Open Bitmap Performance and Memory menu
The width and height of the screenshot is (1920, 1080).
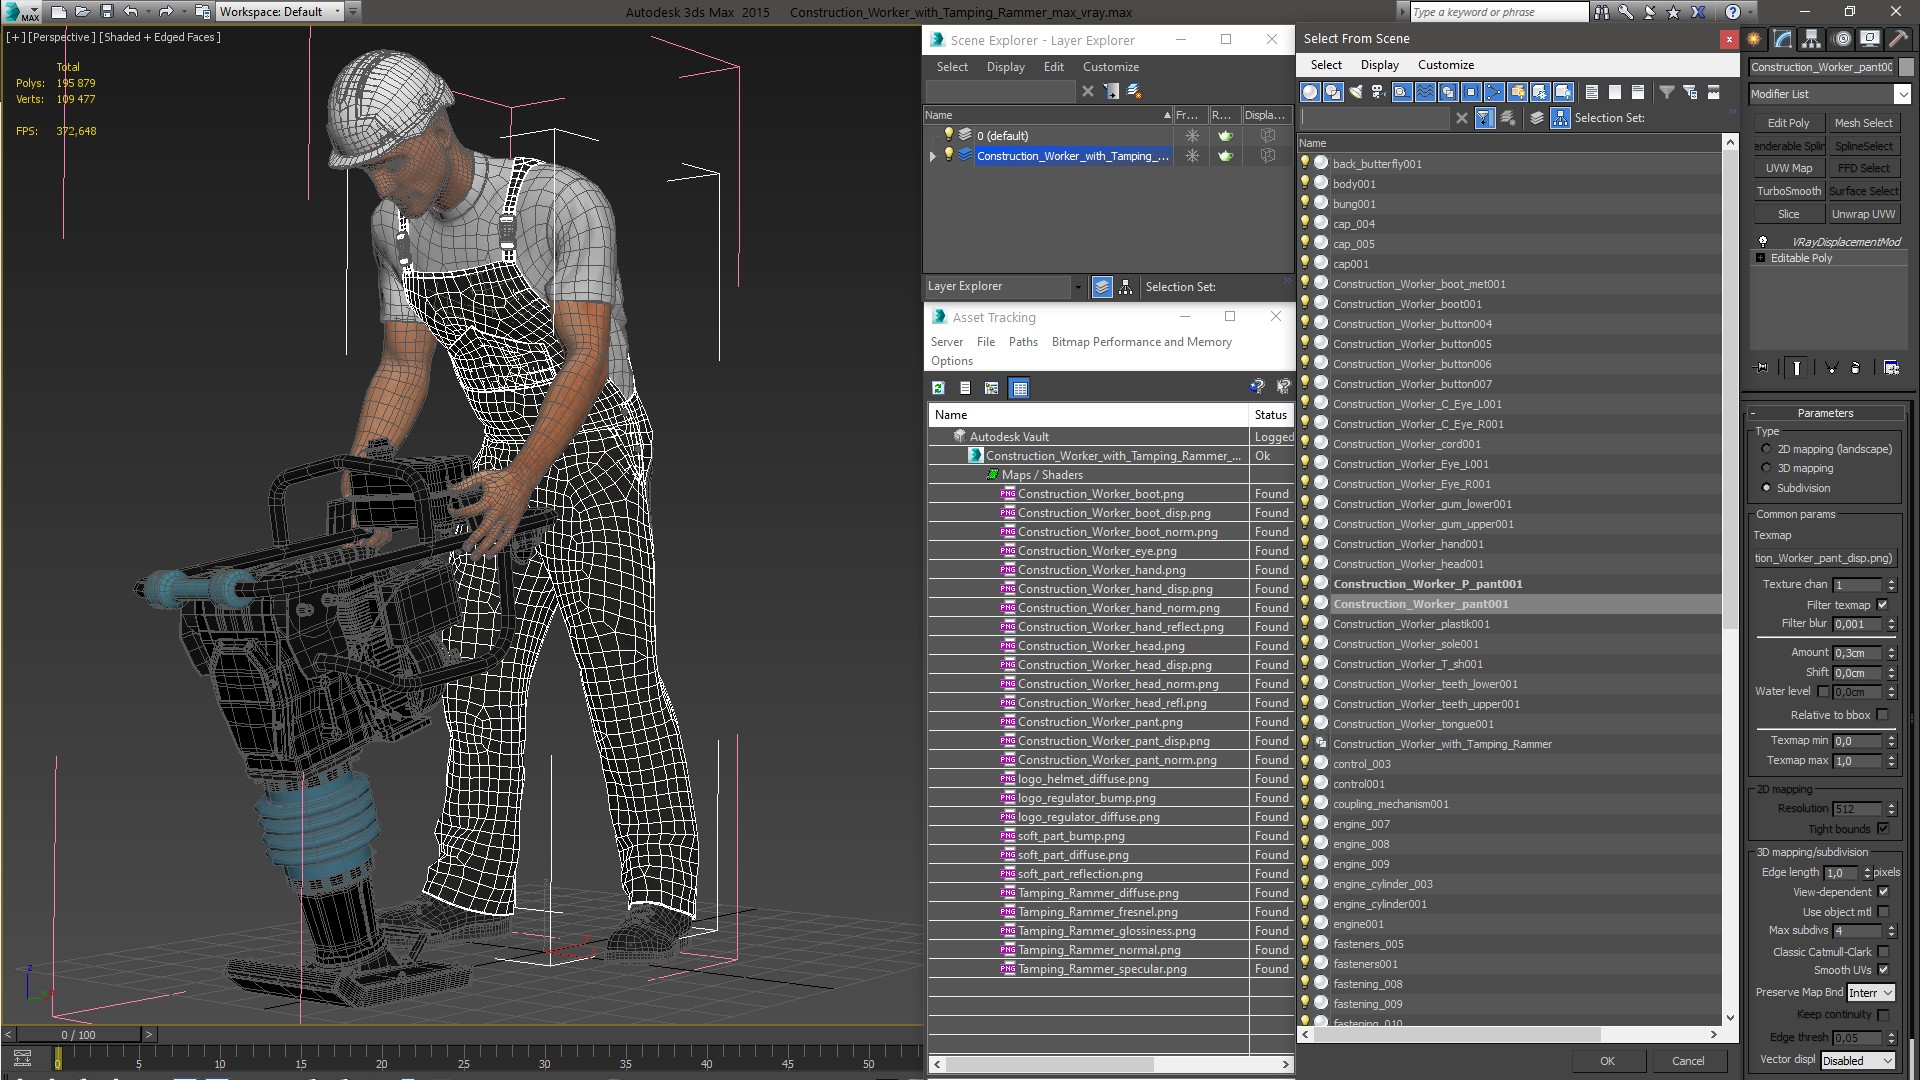click(x=1141, y=342)
